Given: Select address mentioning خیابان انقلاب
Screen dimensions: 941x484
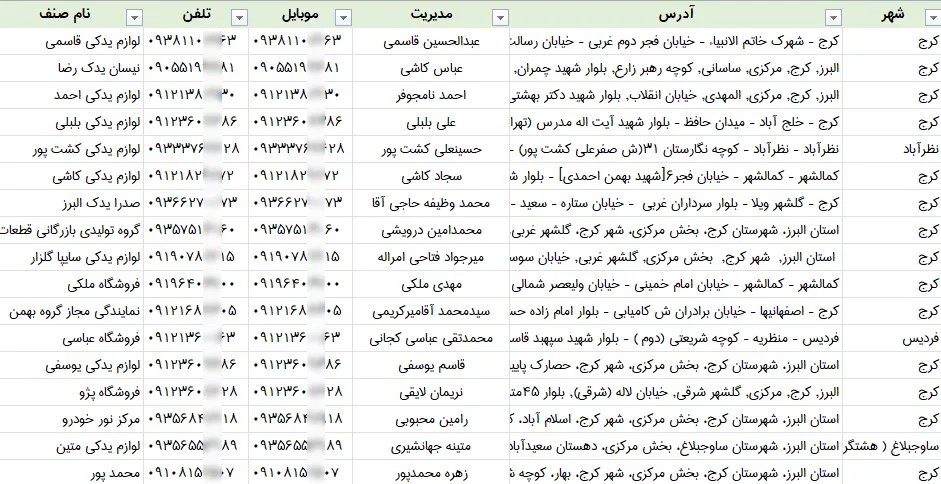Looking at the screenshot, I should click(676, 95).
